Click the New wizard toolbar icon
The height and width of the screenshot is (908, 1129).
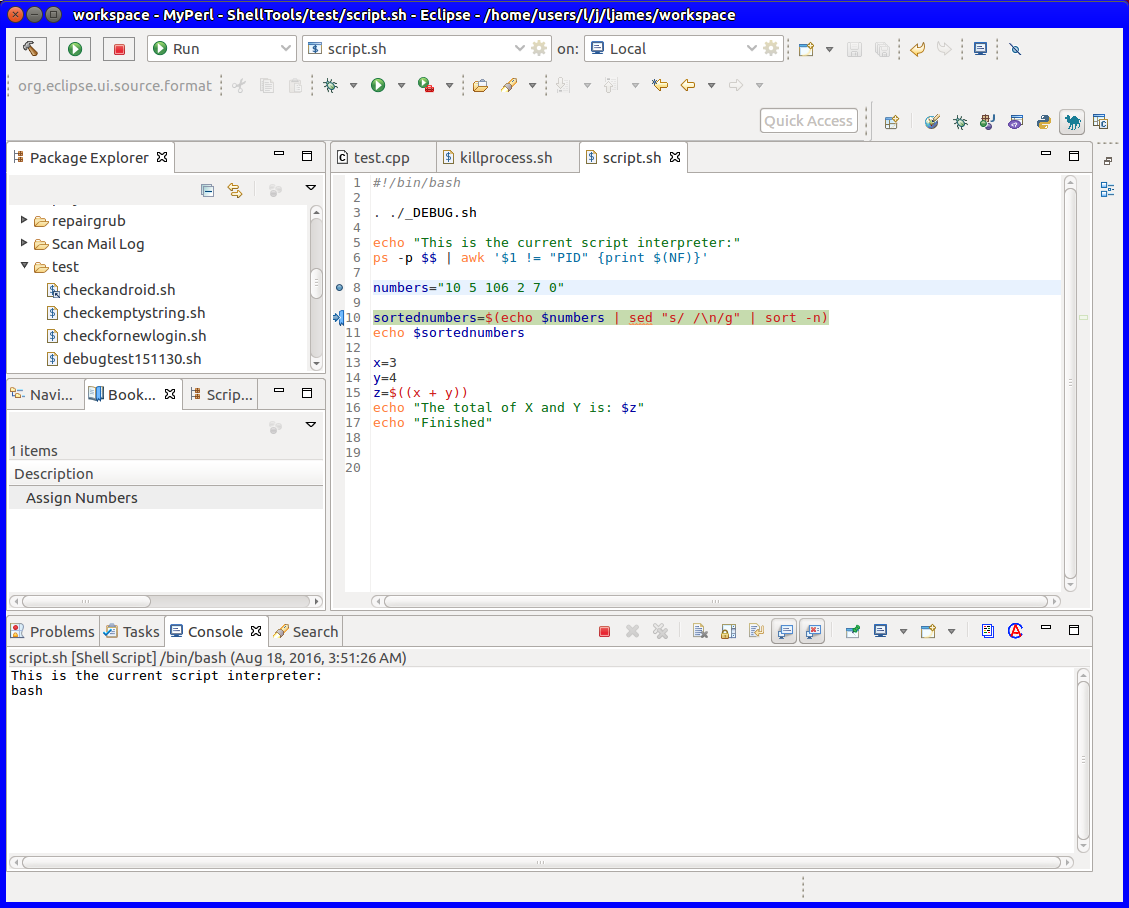coord(806,49)
